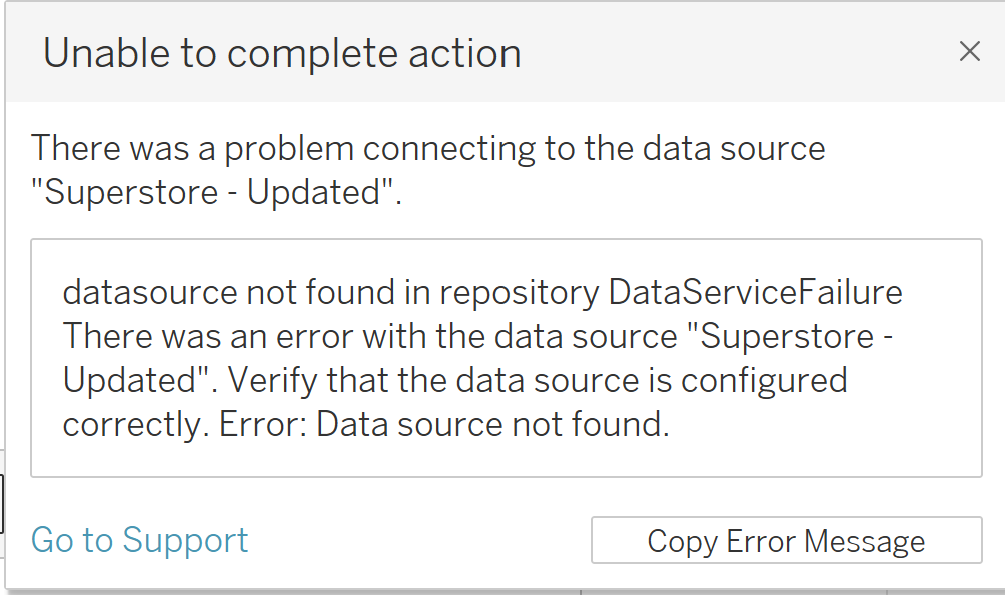1005x595 pixels.
Task: Click the "There was a problem connecting" message
Action: click(x=300, y=149)
